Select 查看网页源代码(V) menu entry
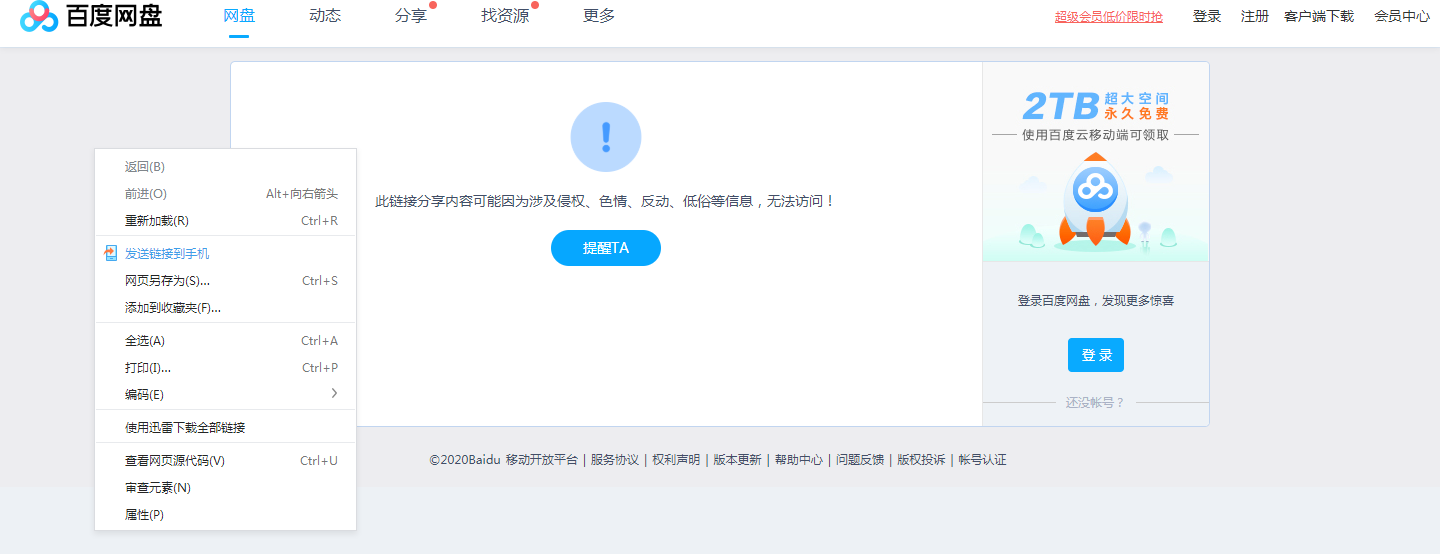This screenshot has width=1440, height=554. click(x=225, y=461)
